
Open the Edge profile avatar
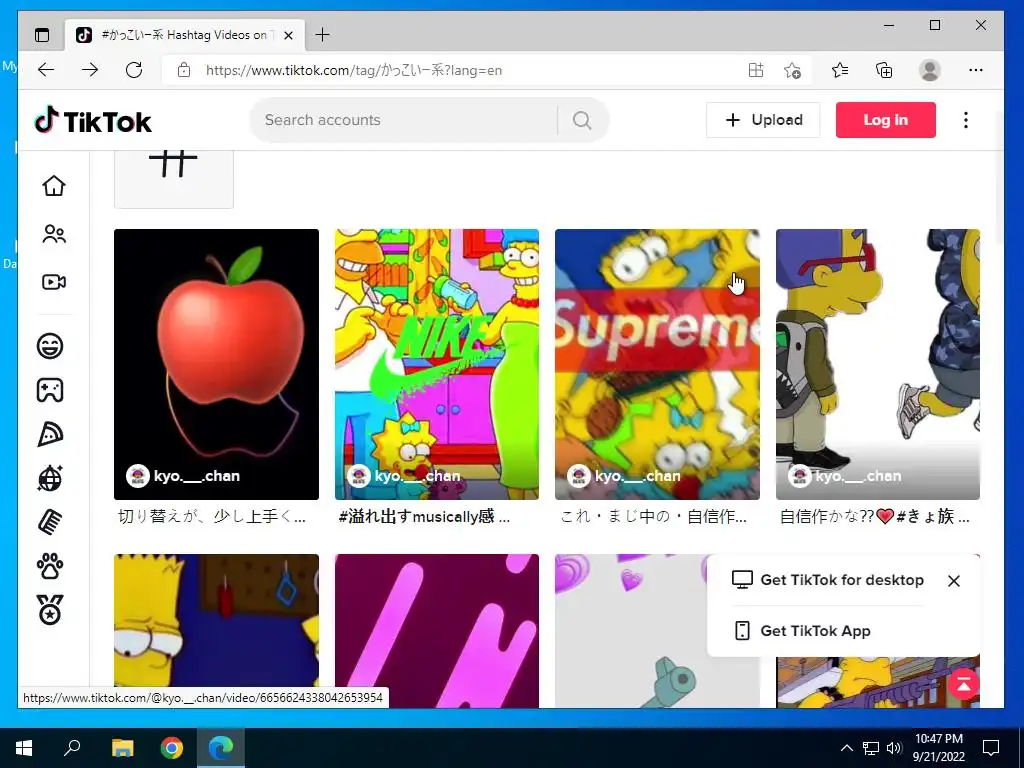(x=929, y=70)
